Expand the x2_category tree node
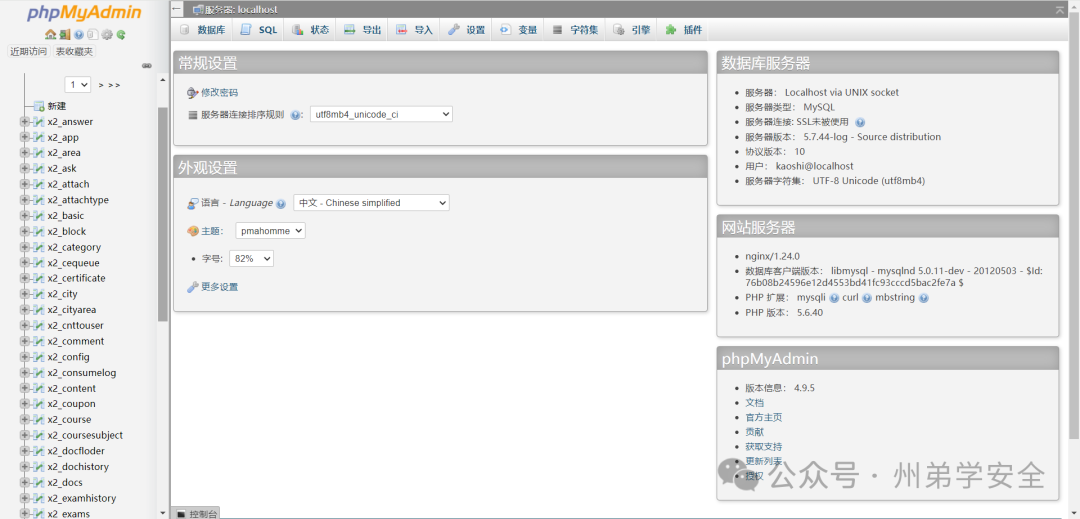Image resolution: width=1080 pixels, height=519 pixels. (25, 247)
